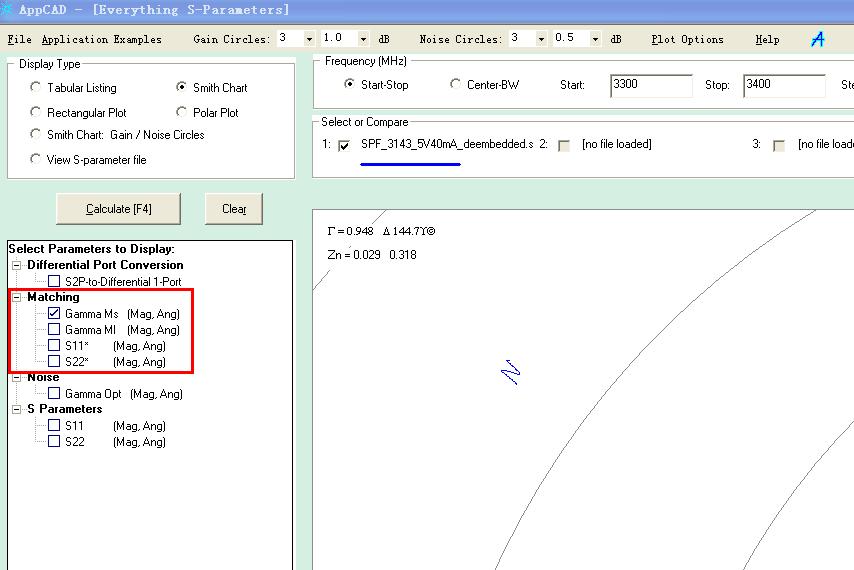Toggle file 3 compare checkbox
This screenshot has height=570, width=854.
pos(779,145)
